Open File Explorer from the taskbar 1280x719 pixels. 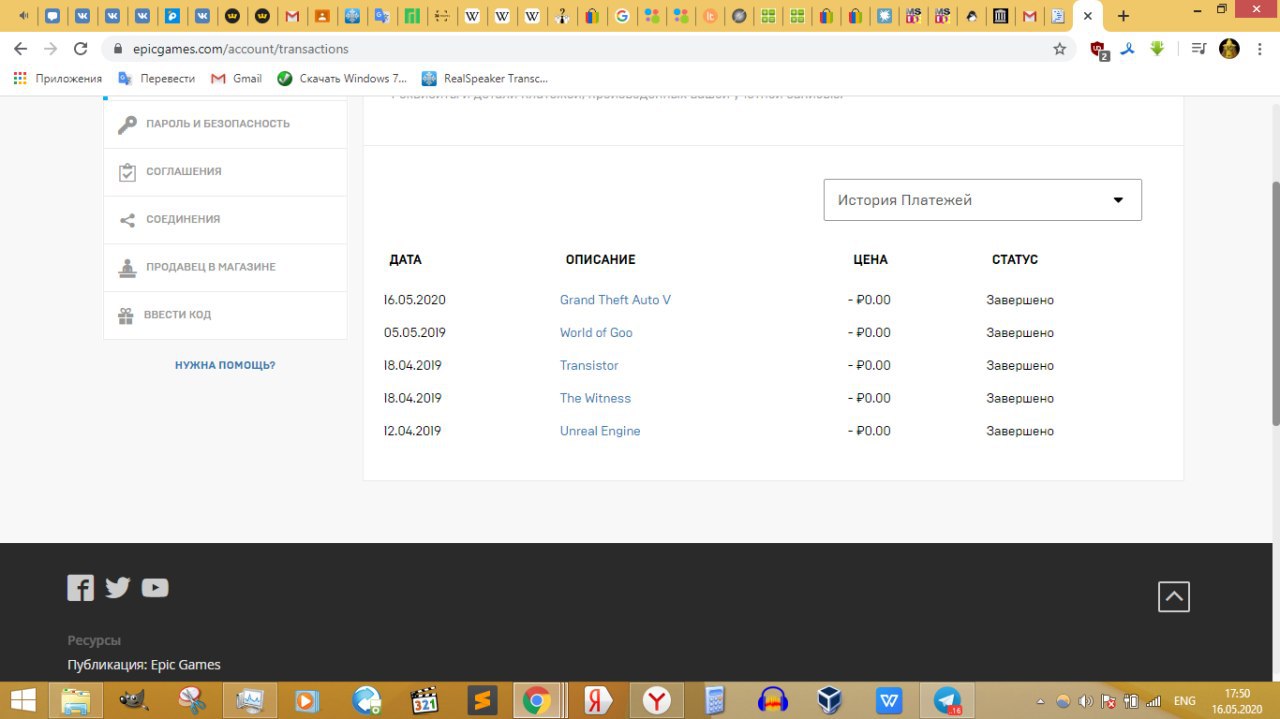click(75, 700)
